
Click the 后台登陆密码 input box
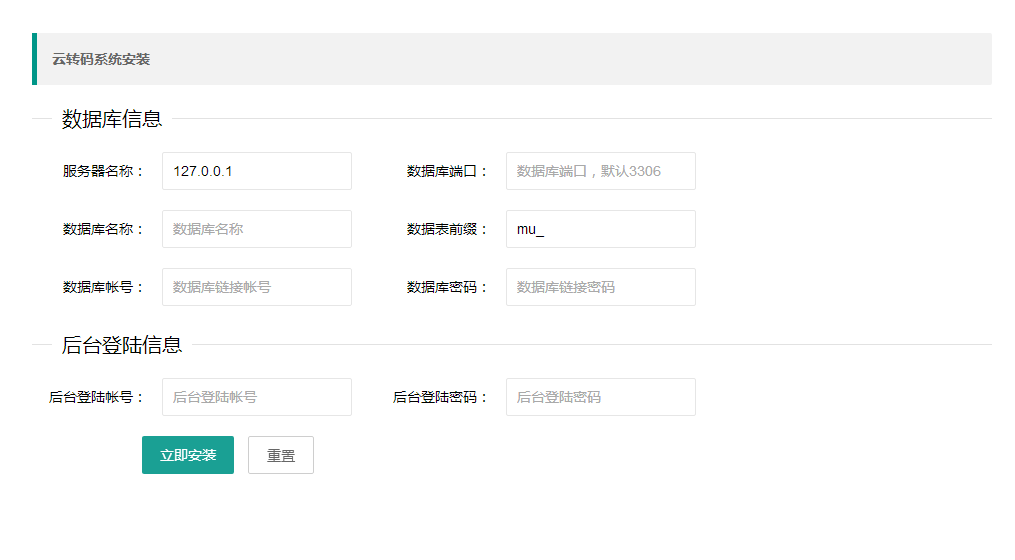pyautogui.click(x=600, y=397)
